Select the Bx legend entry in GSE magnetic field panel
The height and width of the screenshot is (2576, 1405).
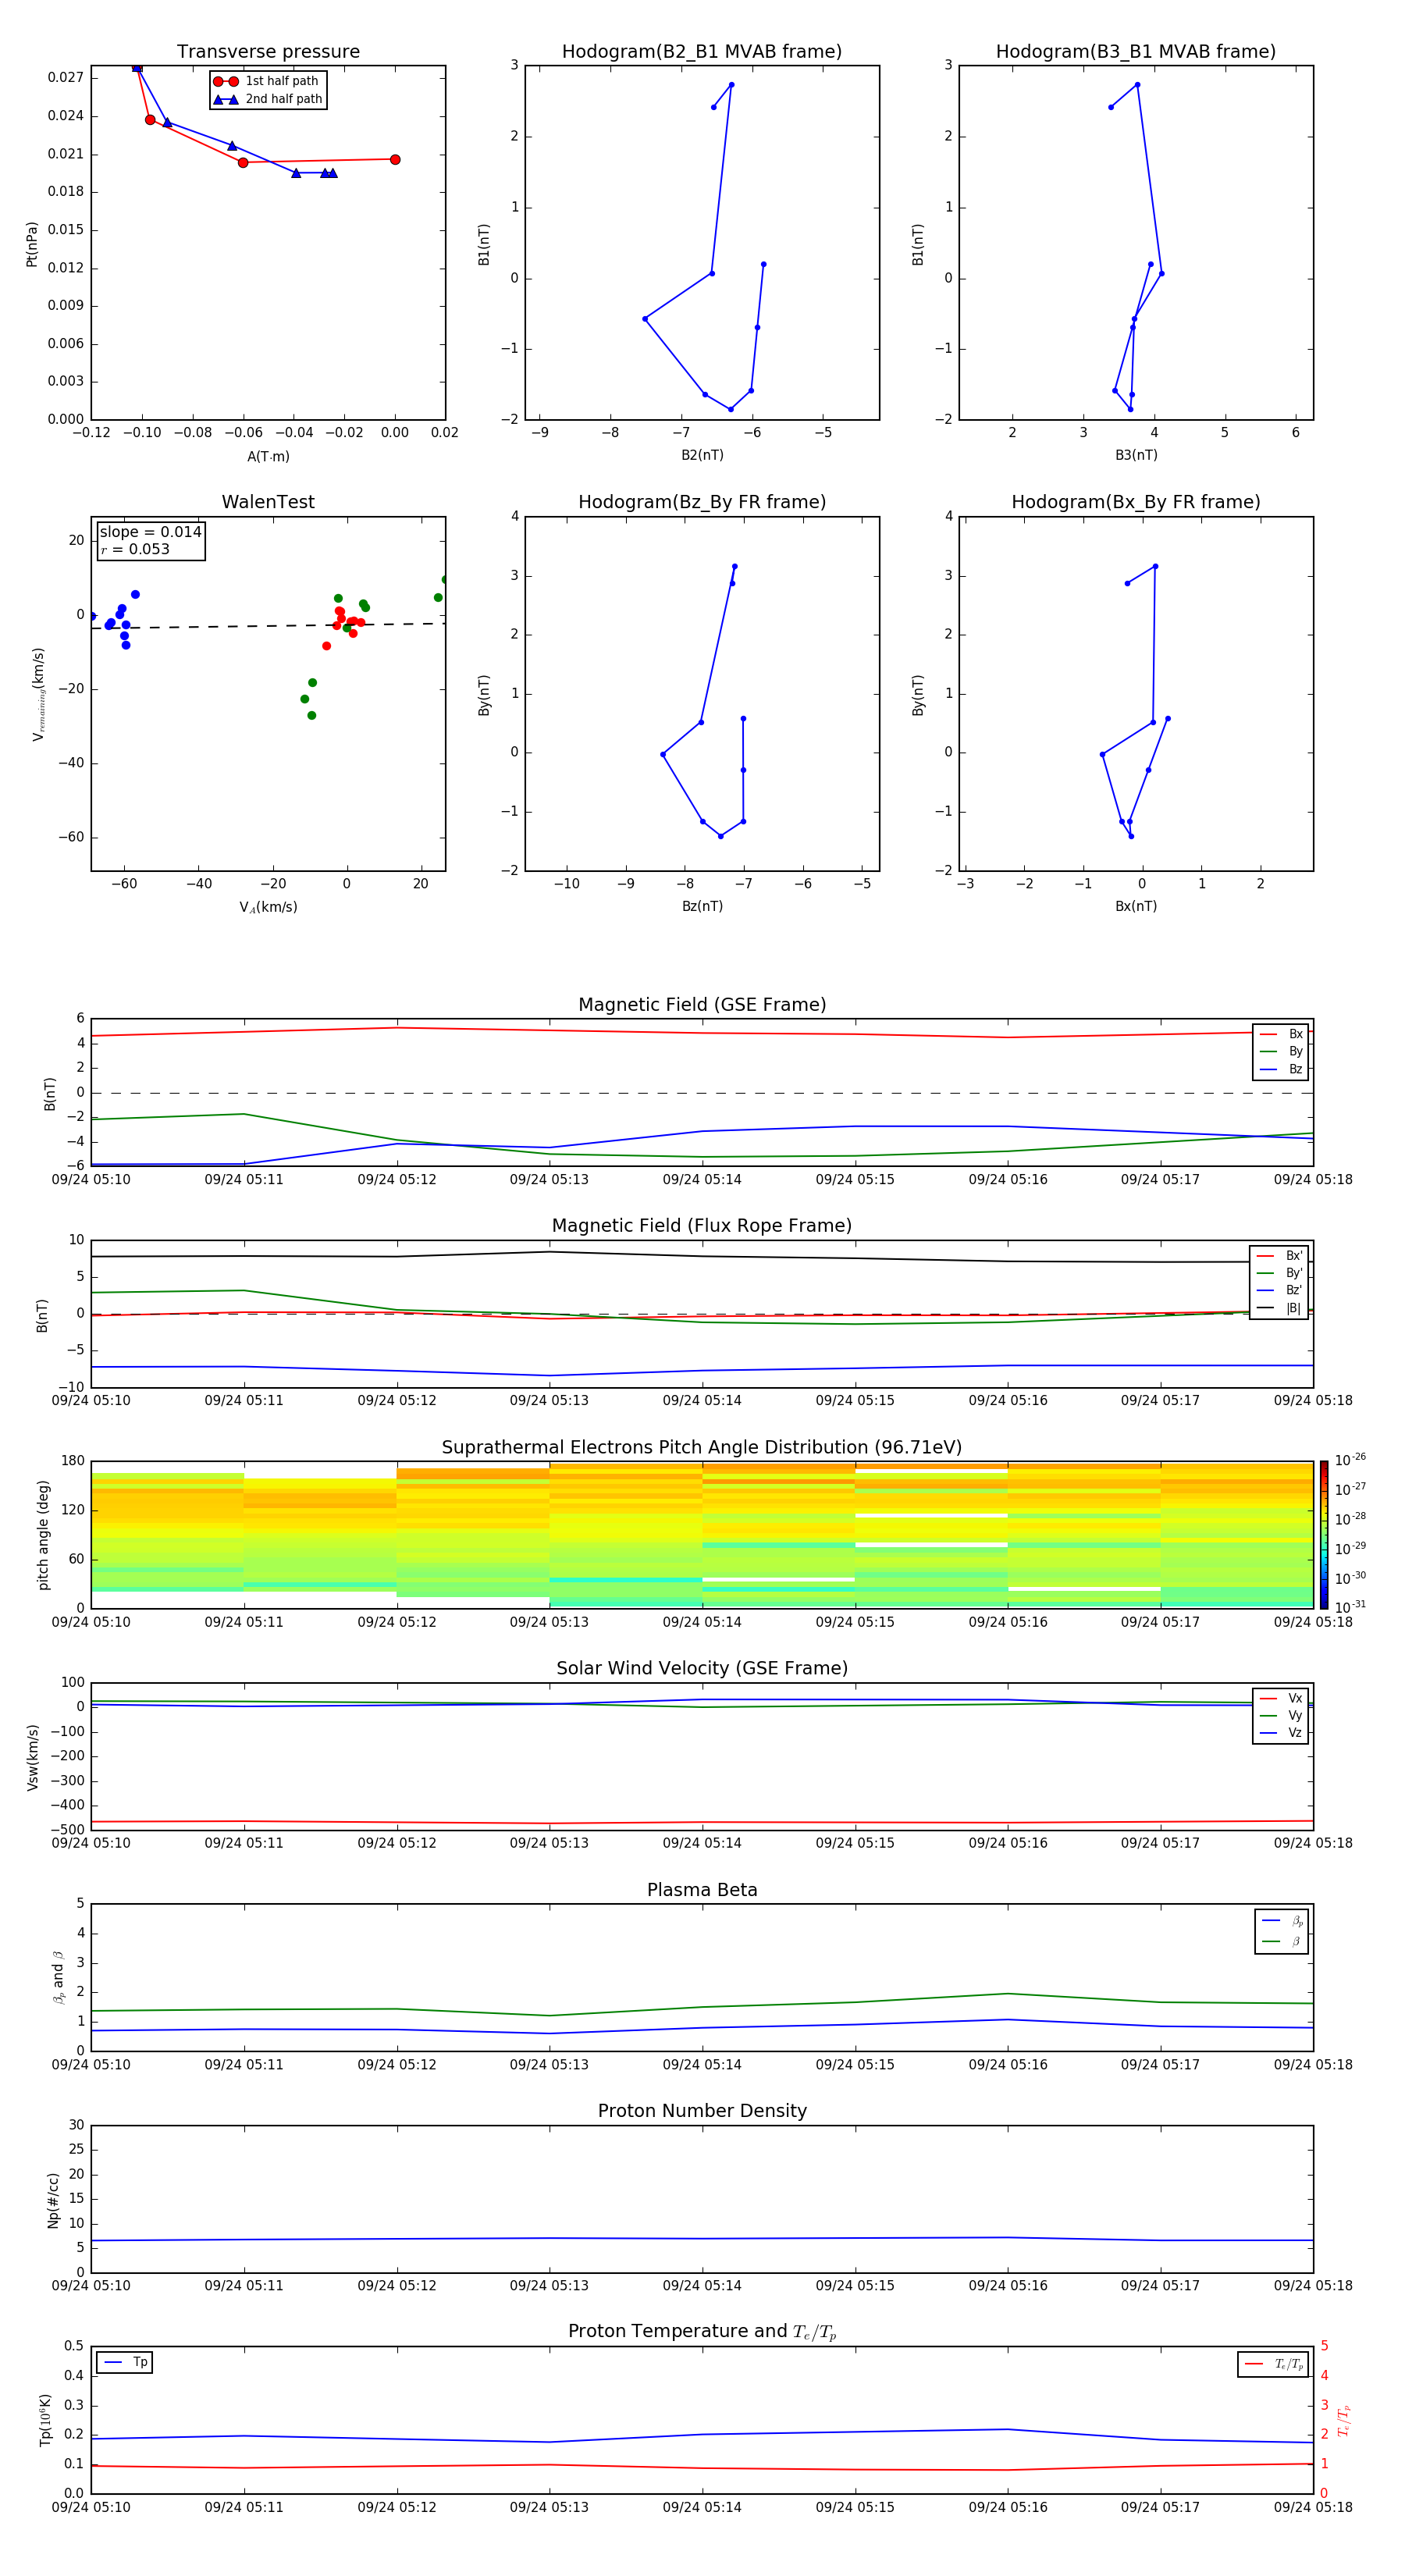[x=1281, y=1034]
